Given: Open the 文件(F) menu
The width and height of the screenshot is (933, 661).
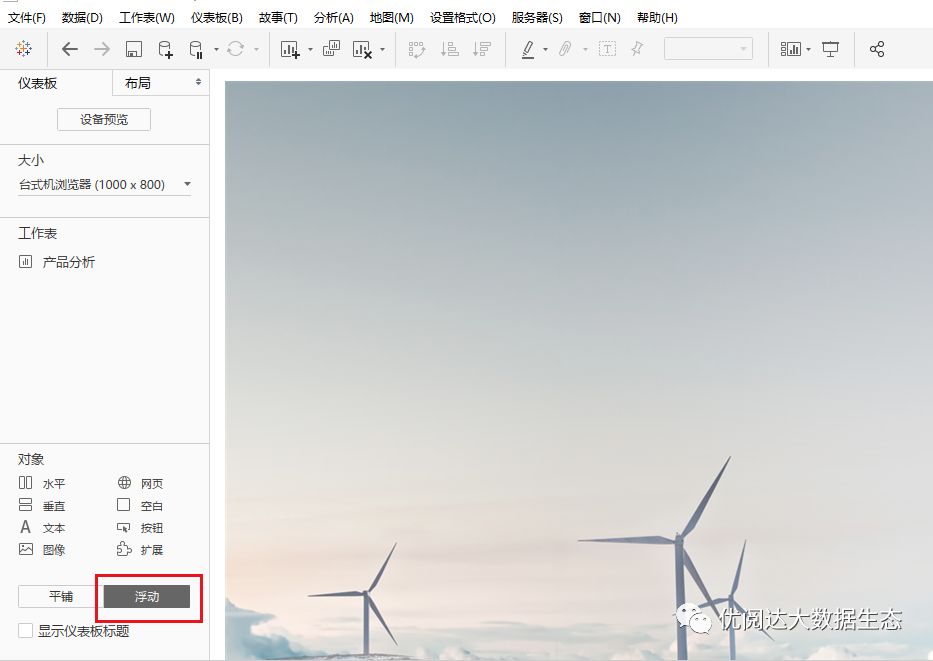Looking at the screenshot, I should [27, 18].
